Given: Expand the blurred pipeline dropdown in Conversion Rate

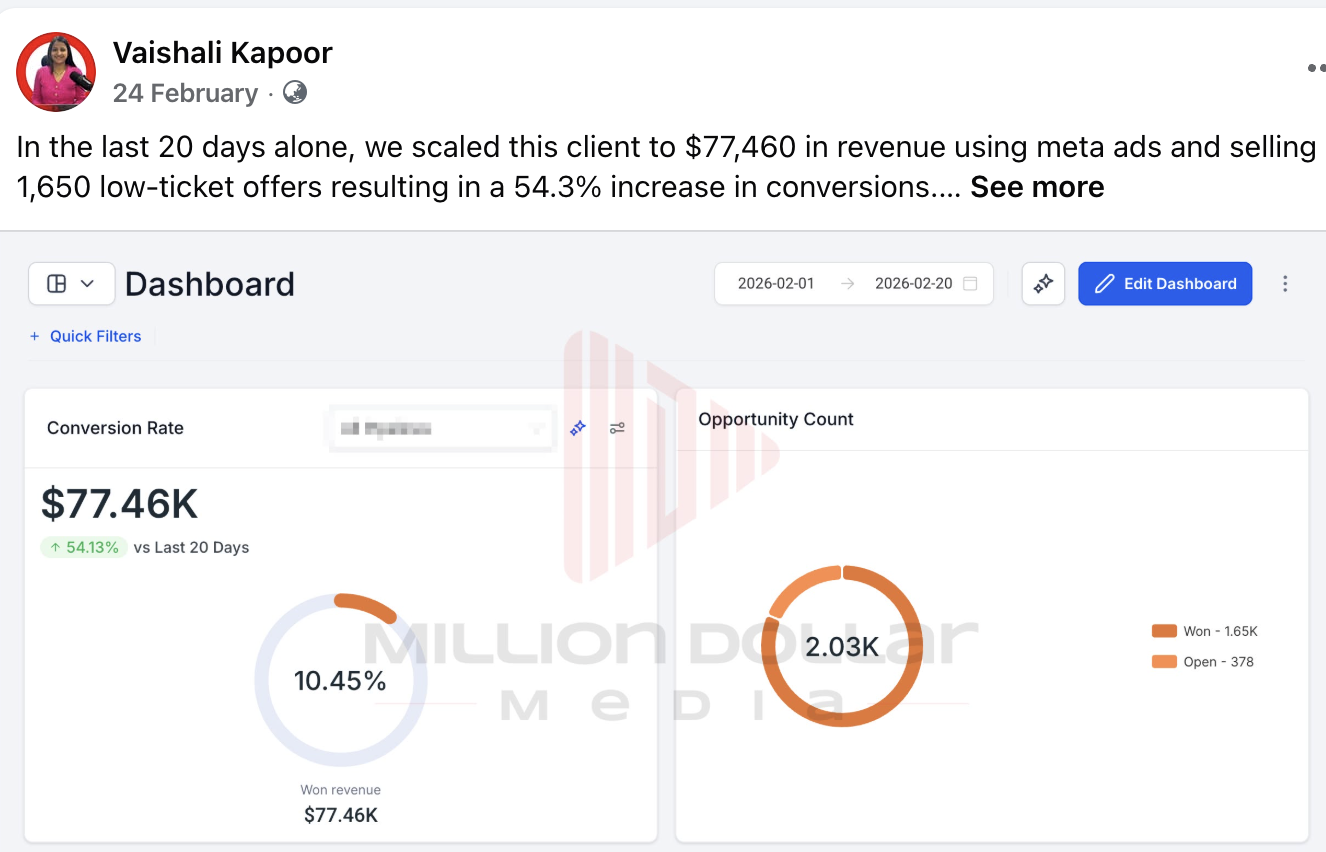Looking at the screenshot, I should 442,429.
